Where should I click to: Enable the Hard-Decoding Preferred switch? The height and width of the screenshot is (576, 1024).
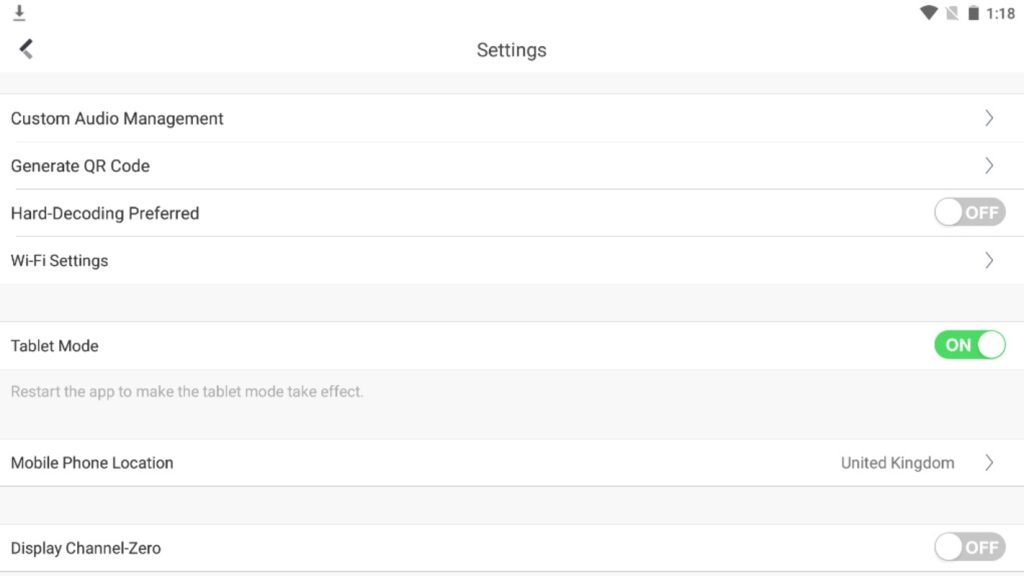tap(969, 212)
